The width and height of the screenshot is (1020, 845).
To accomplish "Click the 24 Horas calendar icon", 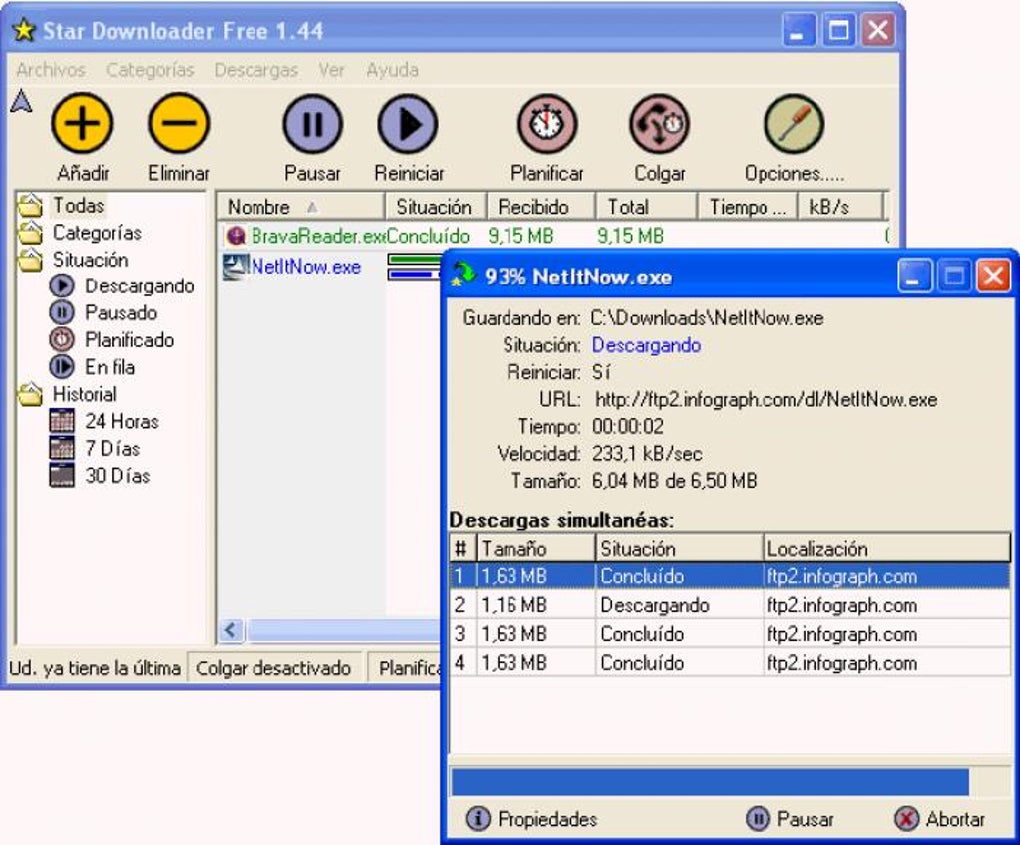I will click(x=62, y=421).
